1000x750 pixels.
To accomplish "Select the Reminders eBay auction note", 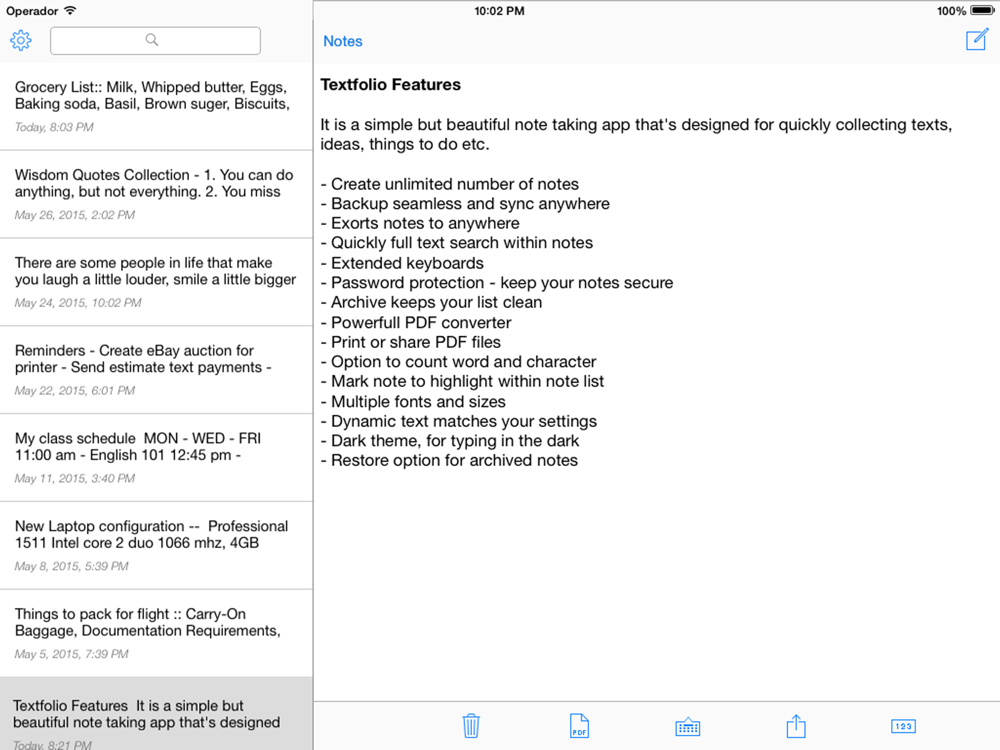I will (156, 370).
